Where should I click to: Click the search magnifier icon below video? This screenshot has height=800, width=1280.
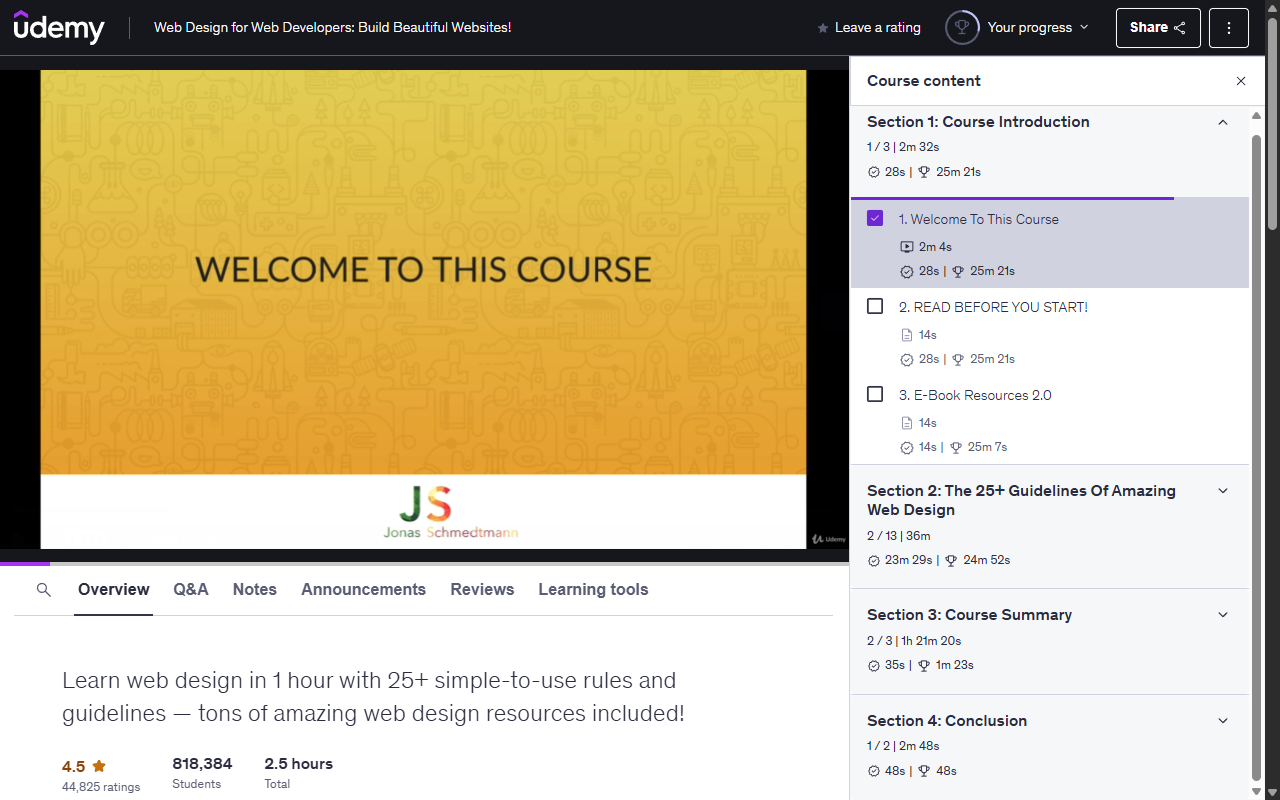tap(43, 590)
